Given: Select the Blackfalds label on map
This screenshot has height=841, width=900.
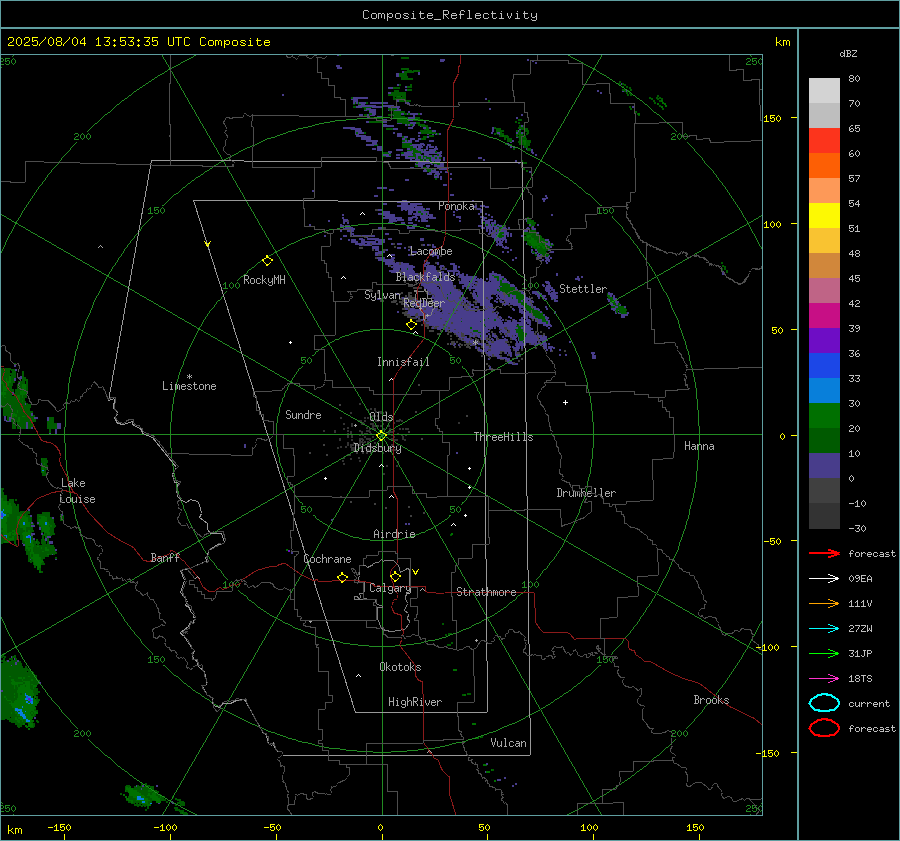Looking at the screenshot, I should [x=425, y=277].
